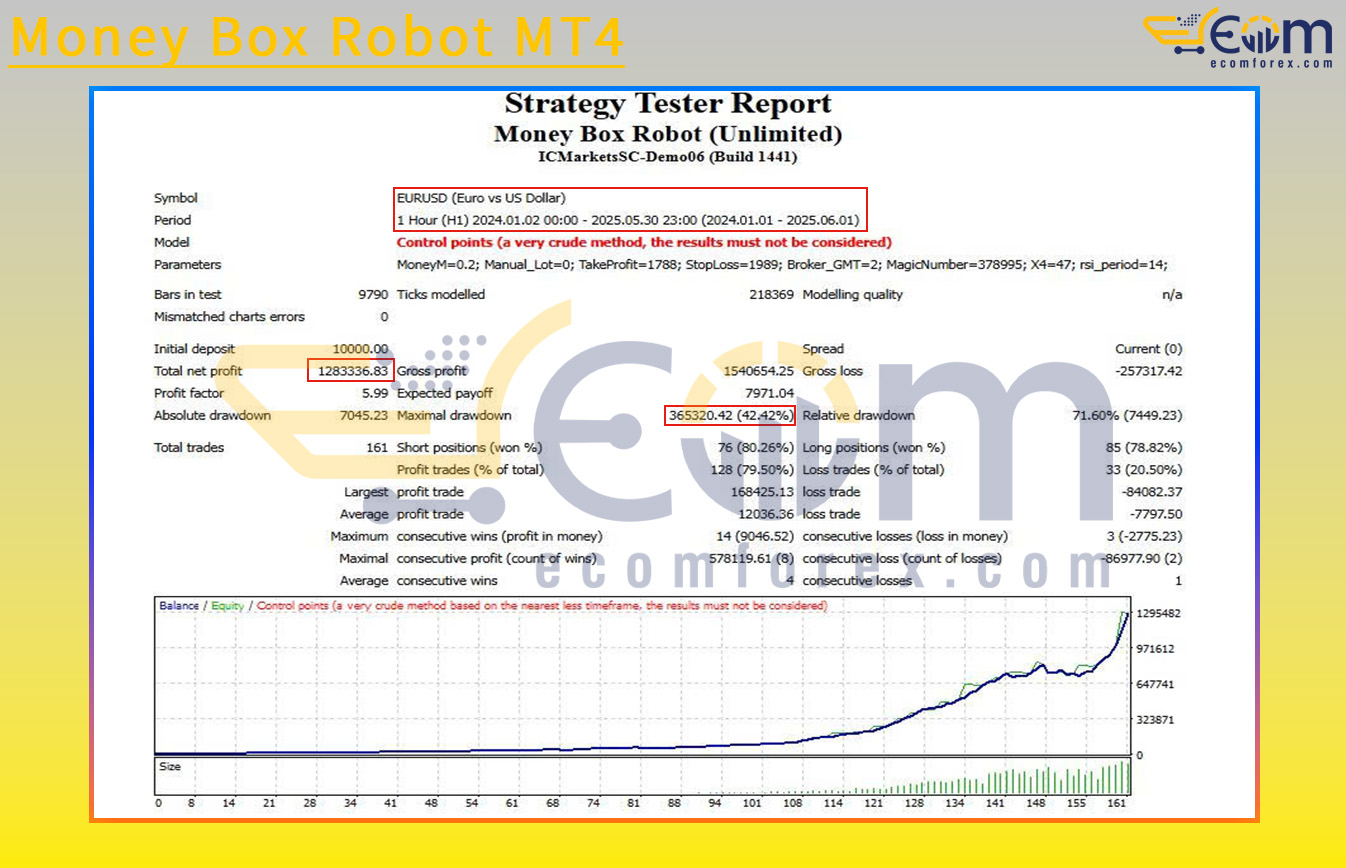
Task: Click the trade number 161 on chart axis
Action: pyautogui.click(x=1117, y=803)
